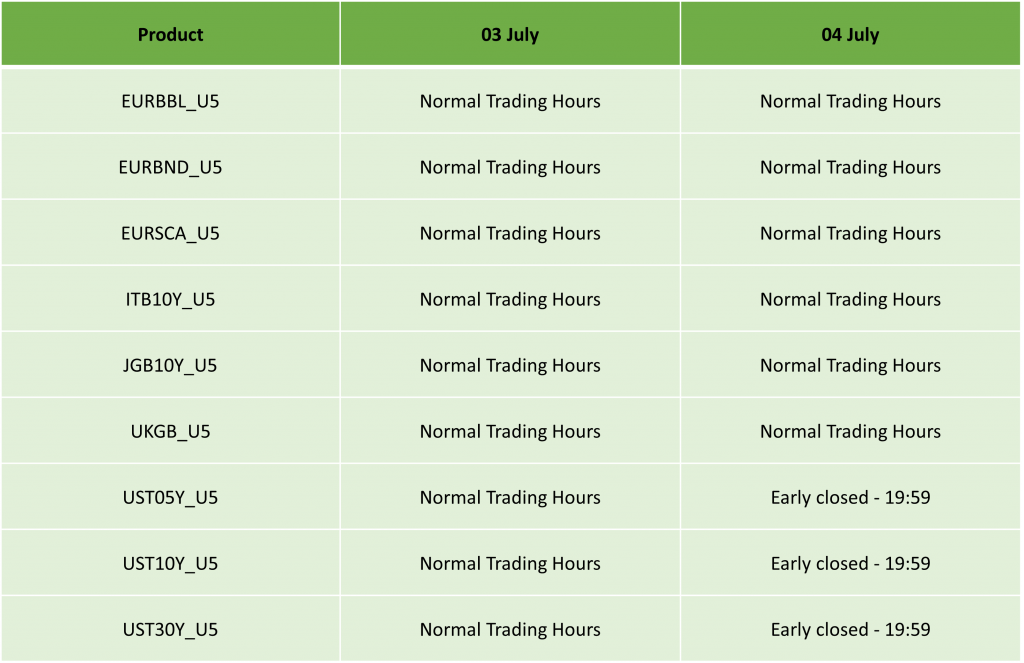Viewport: 1024px width, 663px height.
Task: Select EURBBL_U5 03 July trading hours cell
Action: (510, 101)
